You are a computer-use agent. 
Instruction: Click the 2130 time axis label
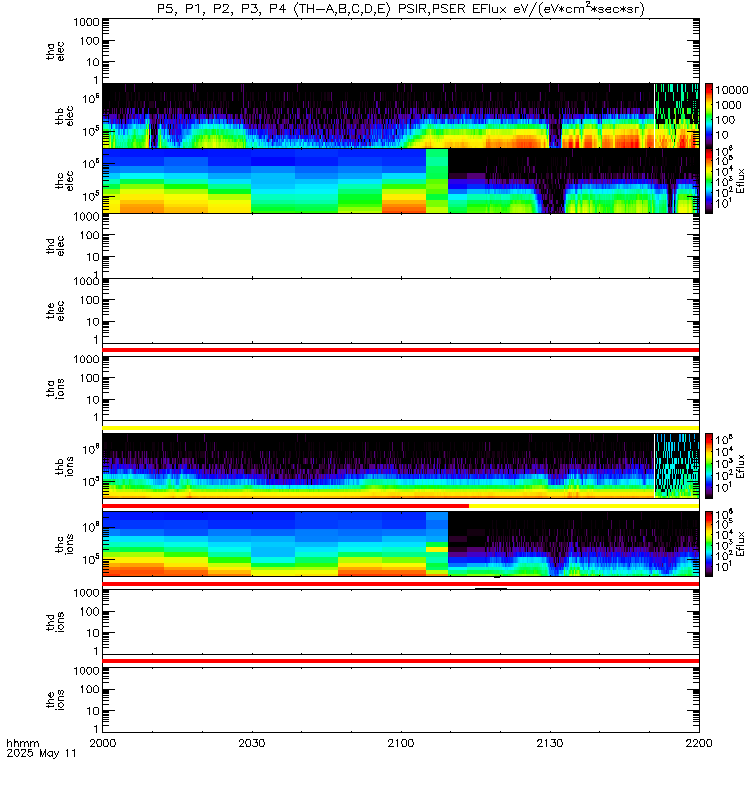coord(549,743)
